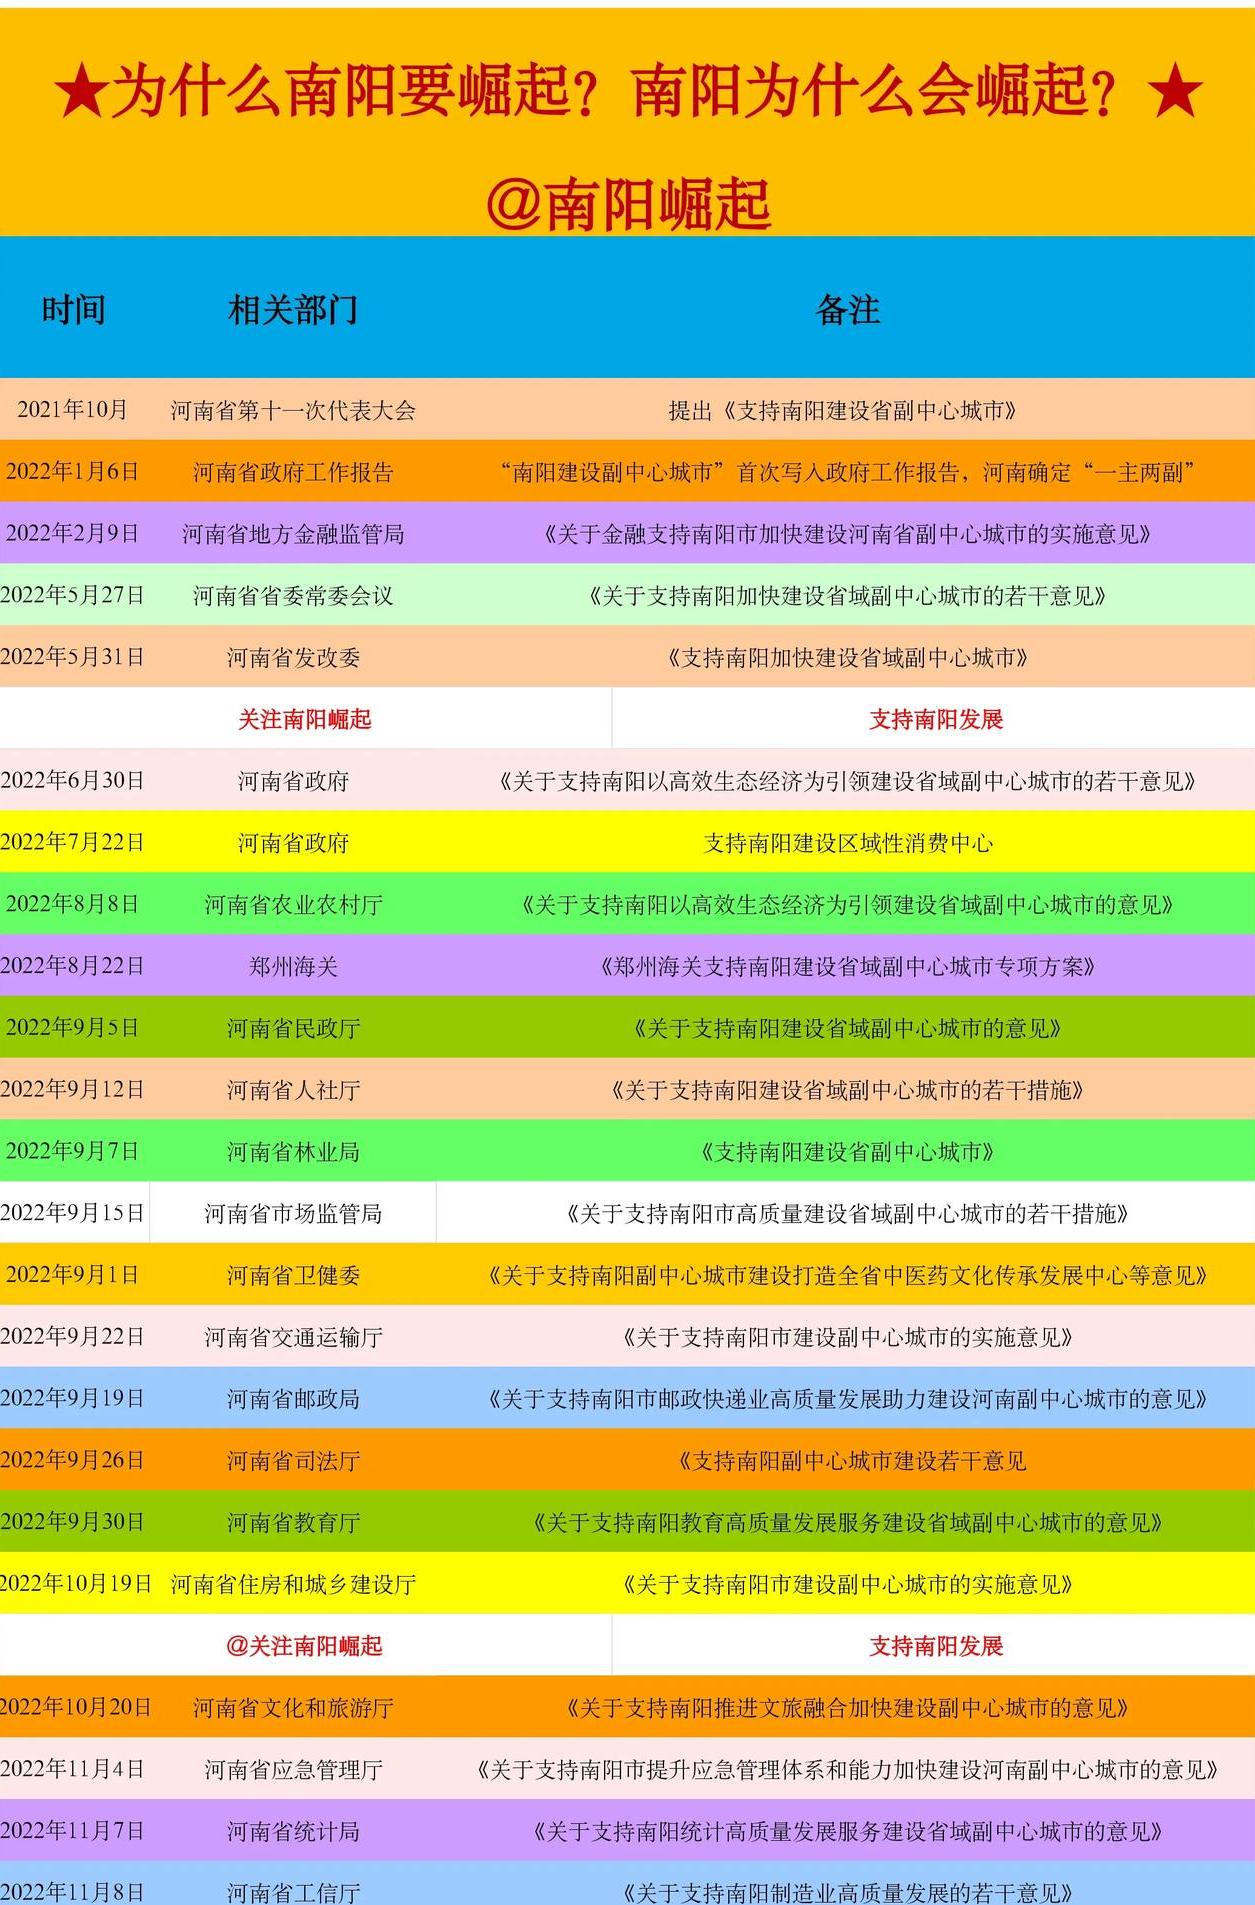Click the date "2022年9月15日"
The height and width of the screenshot is (1905, 1255).
pos(73,1214)
